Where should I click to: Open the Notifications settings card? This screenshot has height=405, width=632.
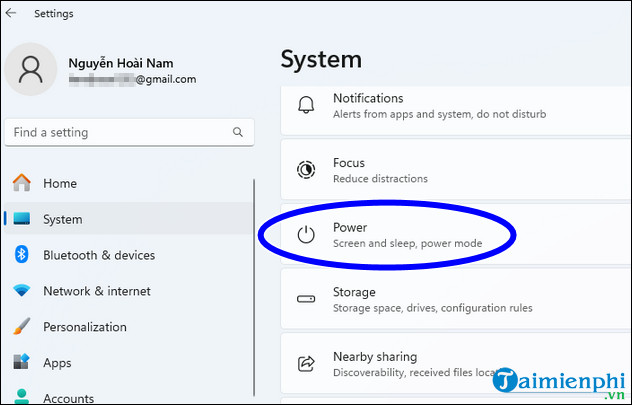(x=456, y=109)
